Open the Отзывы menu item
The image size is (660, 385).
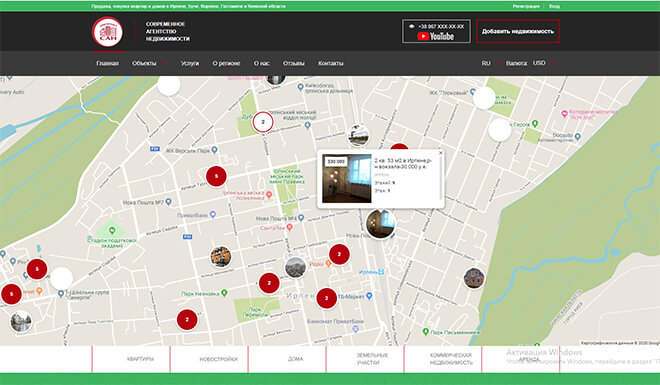tap(293, 63)
